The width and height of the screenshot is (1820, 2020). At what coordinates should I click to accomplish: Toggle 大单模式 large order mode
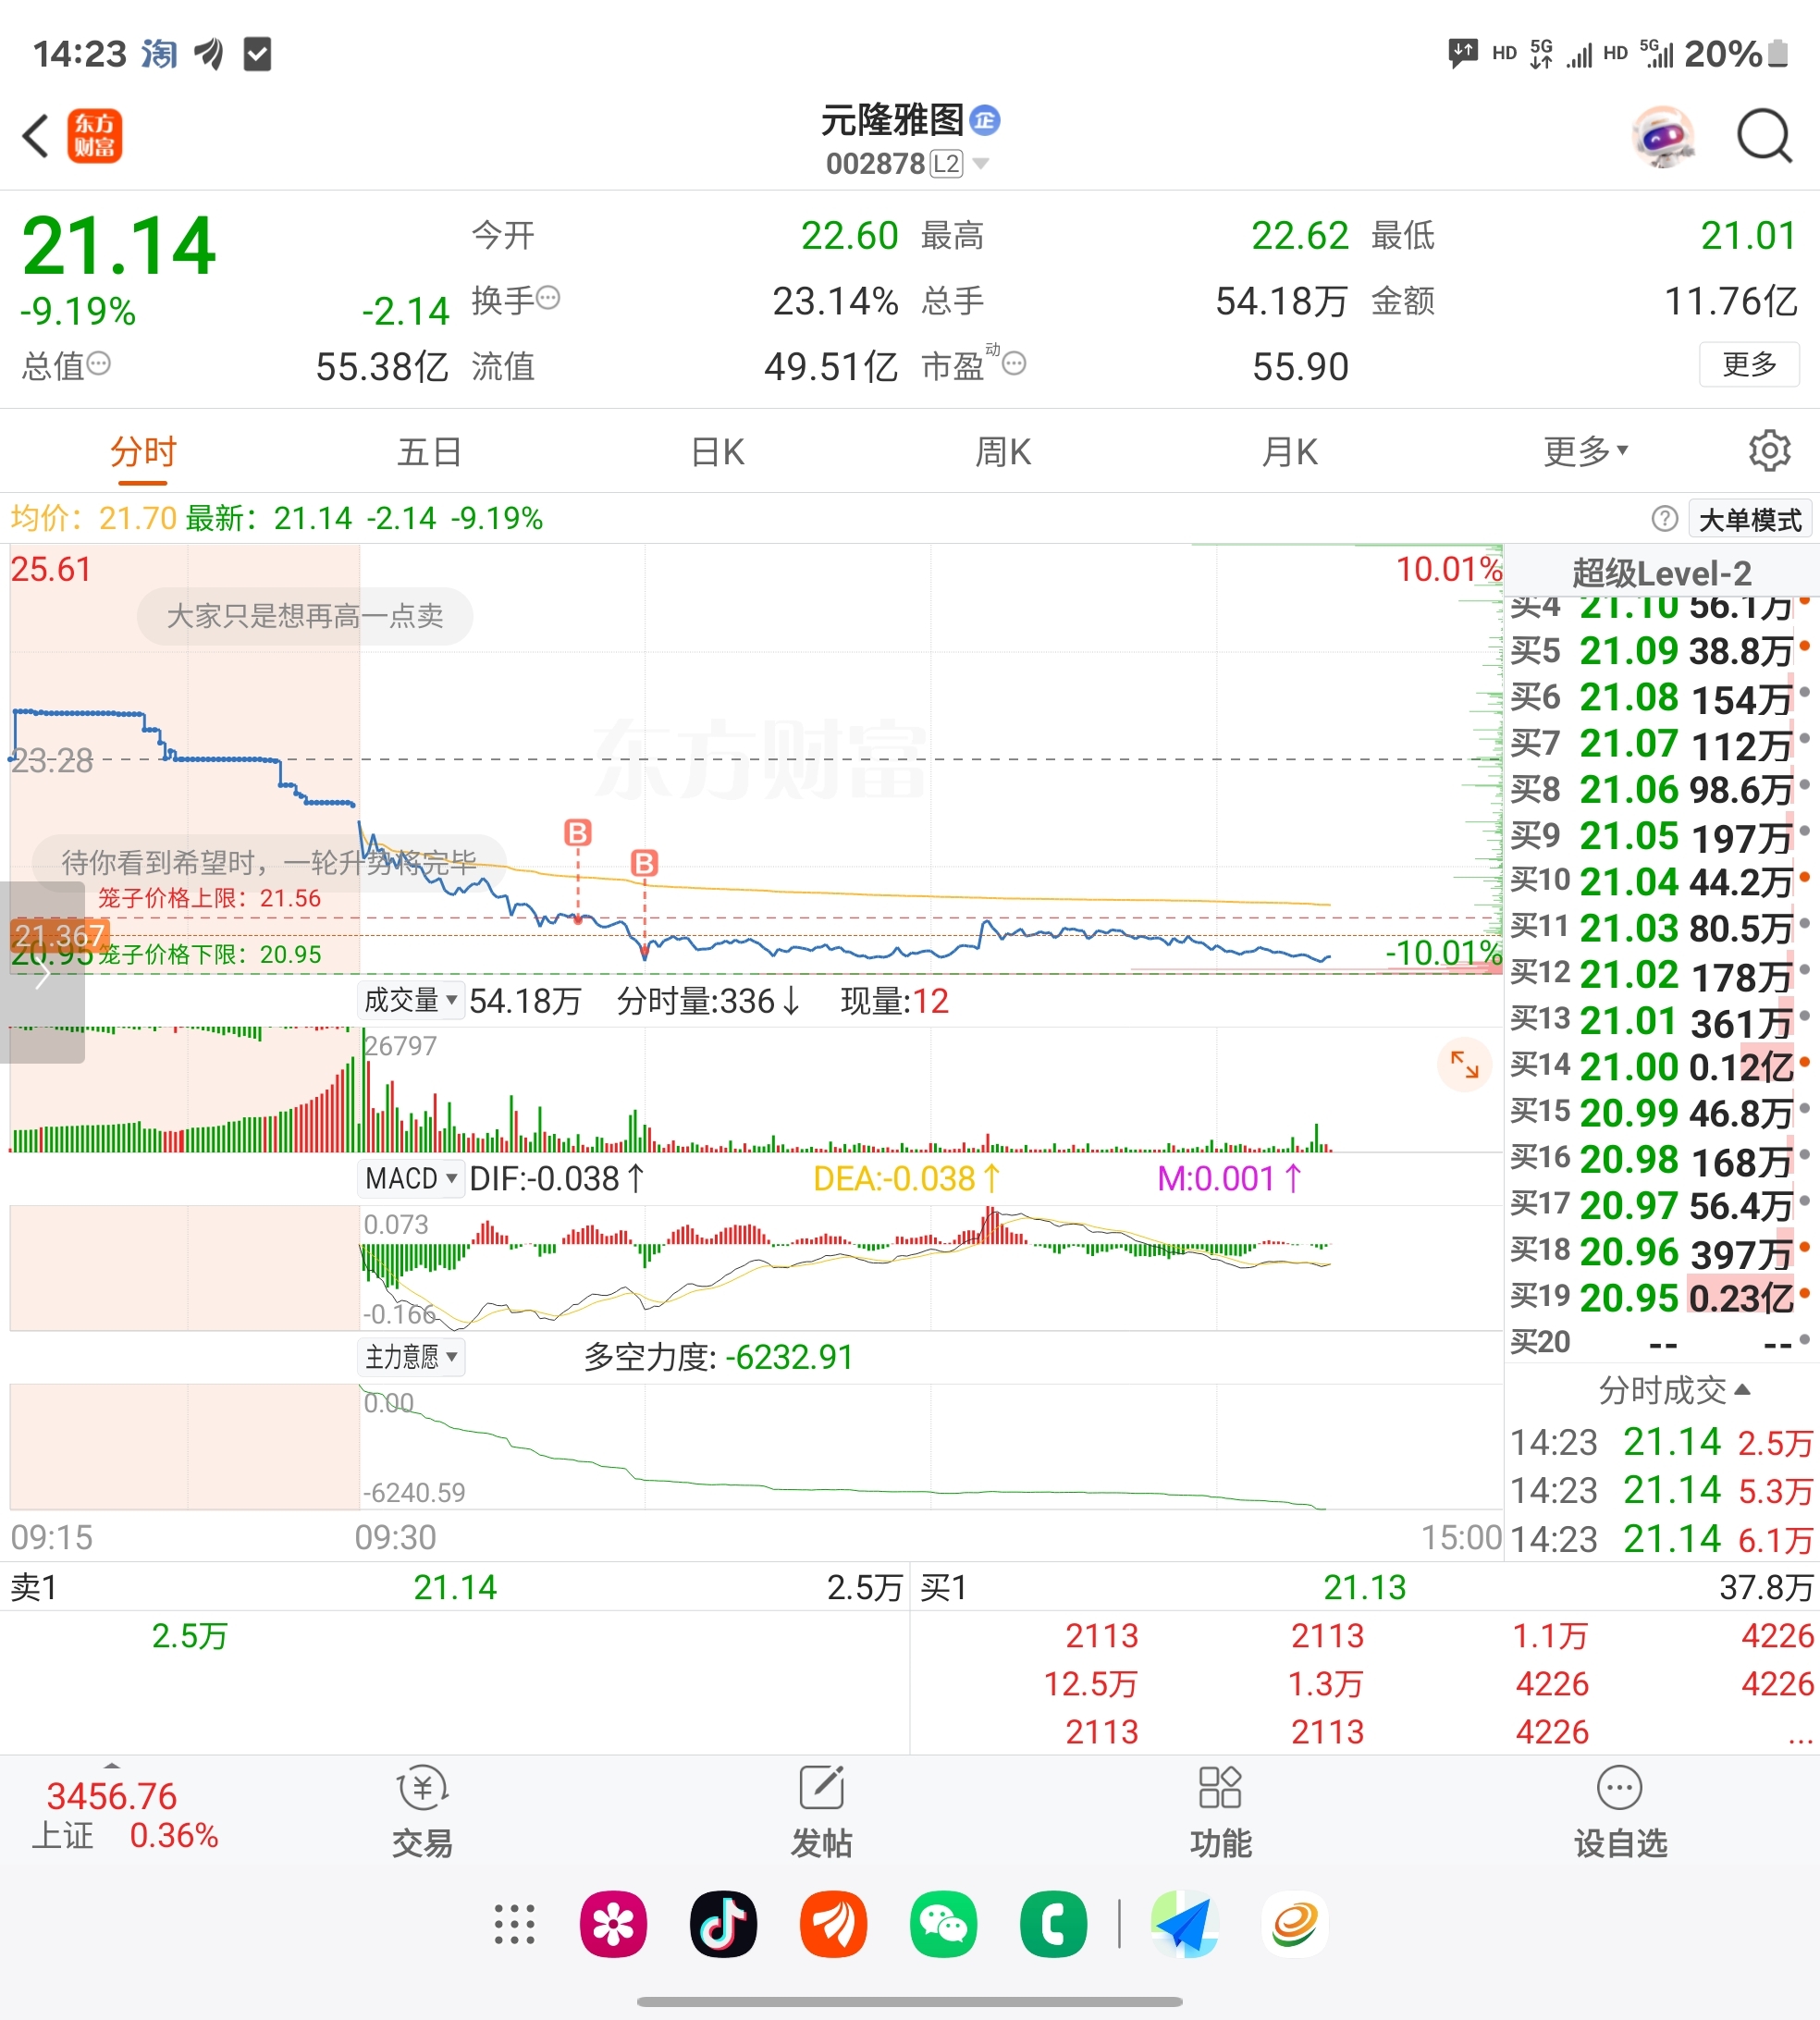[1750, 520]
